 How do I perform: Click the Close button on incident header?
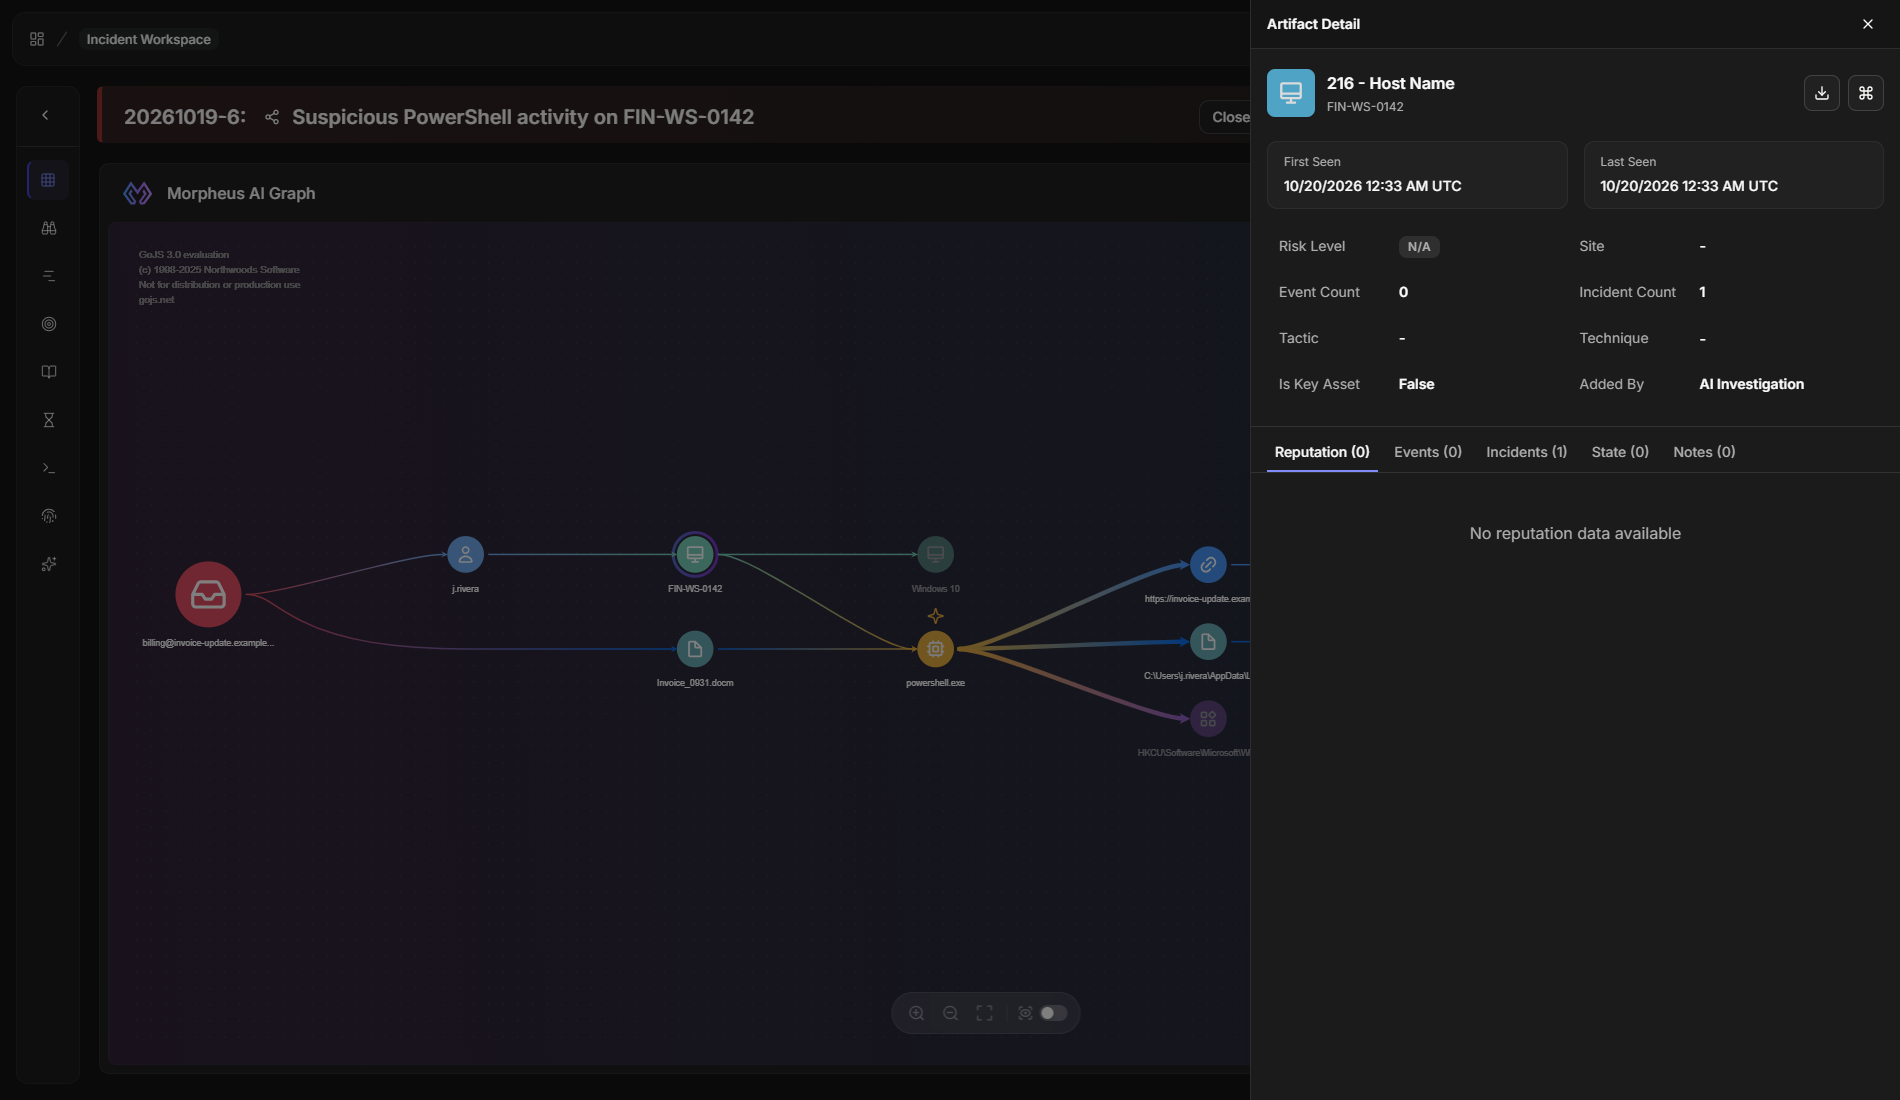tap(1226, 117)
